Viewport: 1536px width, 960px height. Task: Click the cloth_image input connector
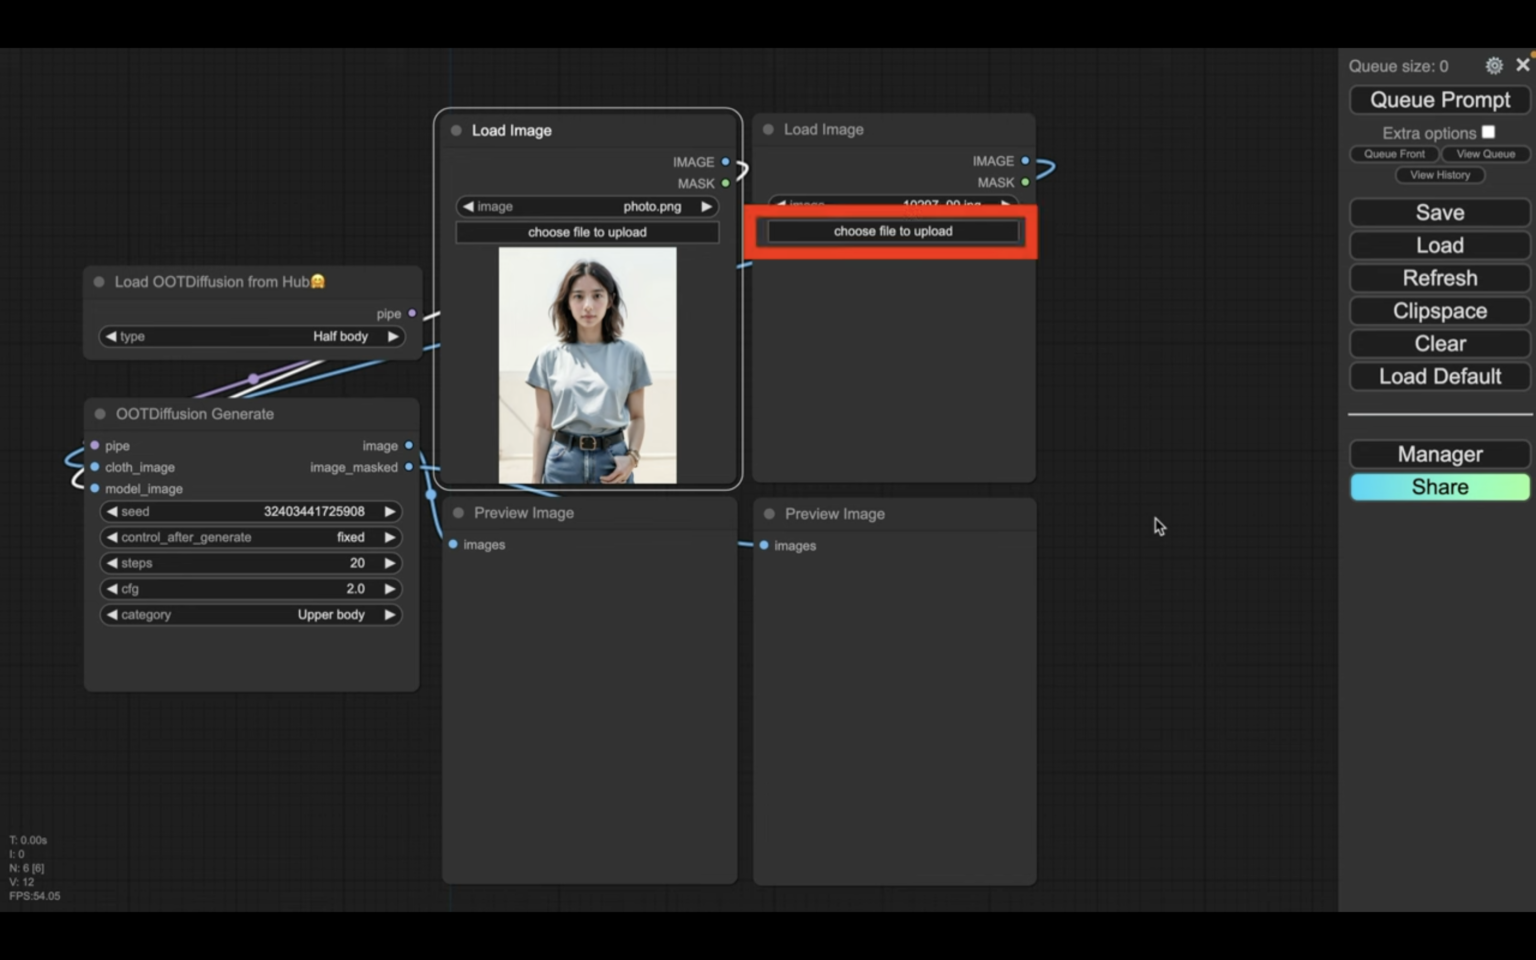95,467
